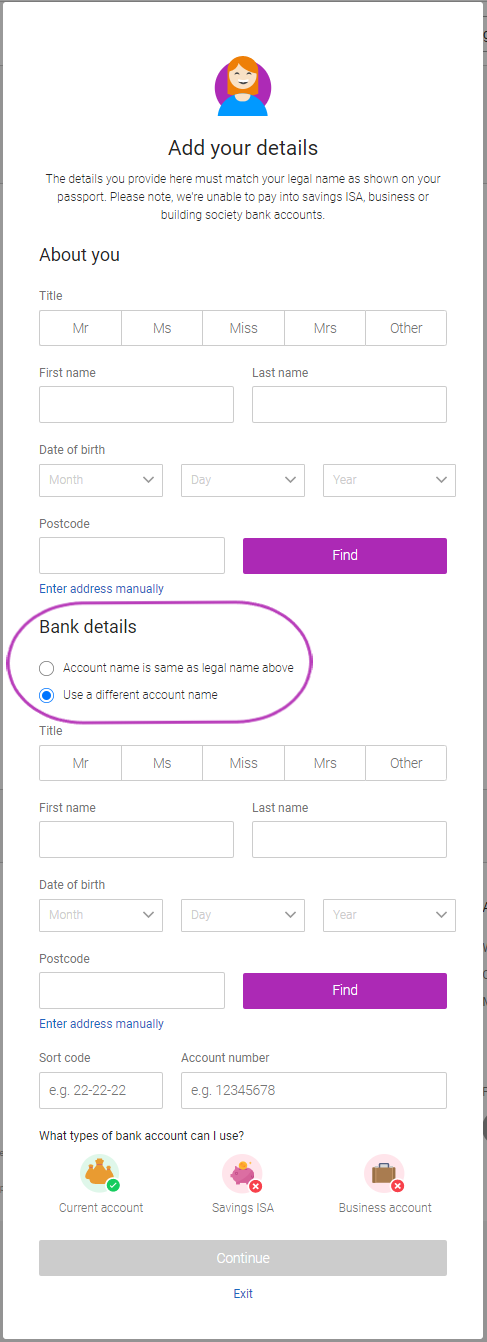The image size is (487, 1342).
Task: Click the Find button beside the first Postcode field
Action: (x=345, y=555)
